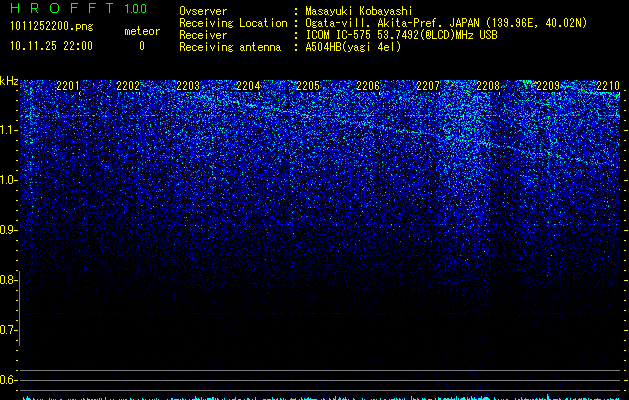Click the 2208 time marker
The height and width of the screenshot is (400, 629).
click(488, 86)
